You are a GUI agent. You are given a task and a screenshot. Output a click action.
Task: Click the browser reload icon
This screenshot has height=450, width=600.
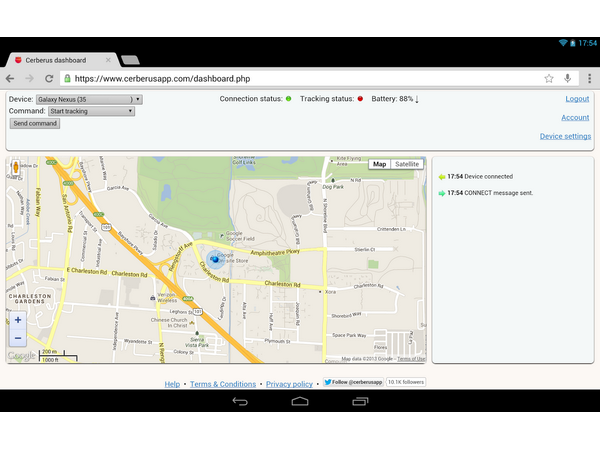[47, 78]
